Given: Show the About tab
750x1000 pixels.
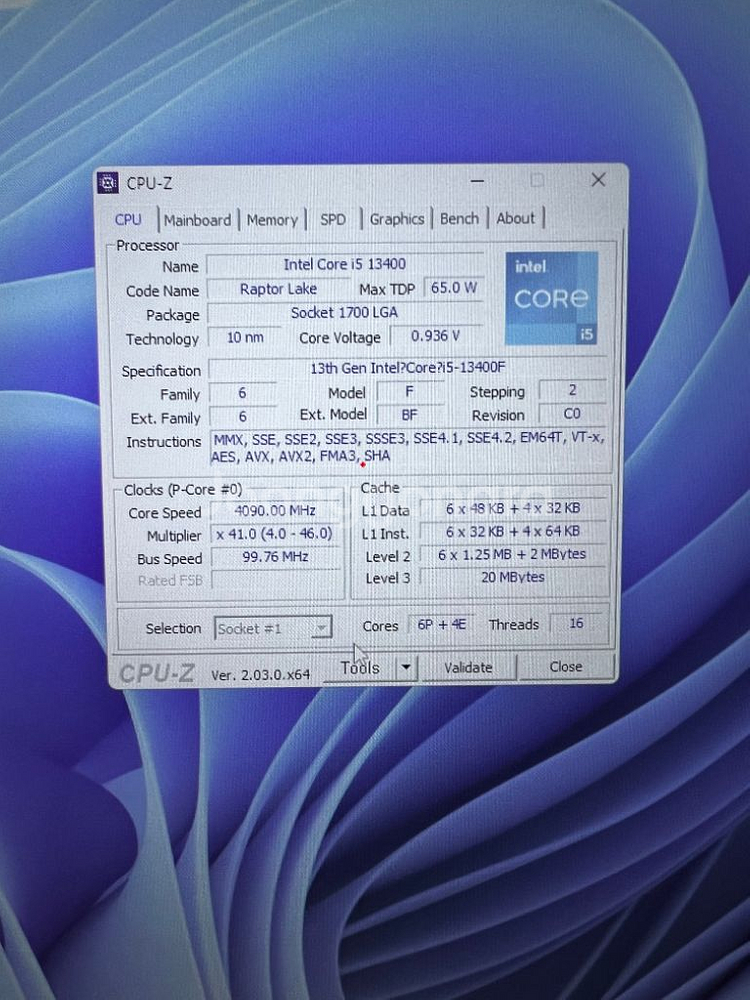Looking at the screenshot, I should (515, 218).
